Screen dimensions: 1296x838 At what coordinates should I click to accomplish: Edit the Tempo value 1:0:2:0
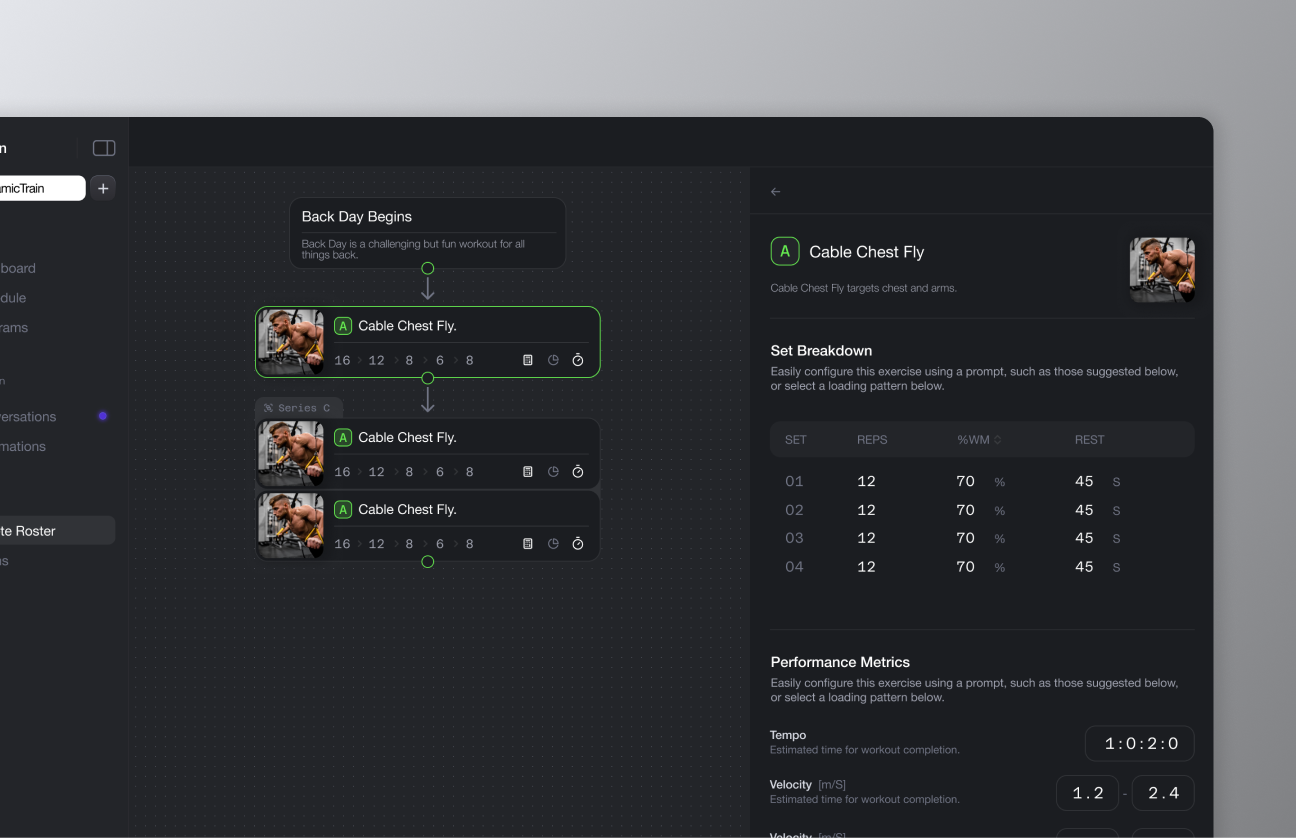tap(1140, 744)
